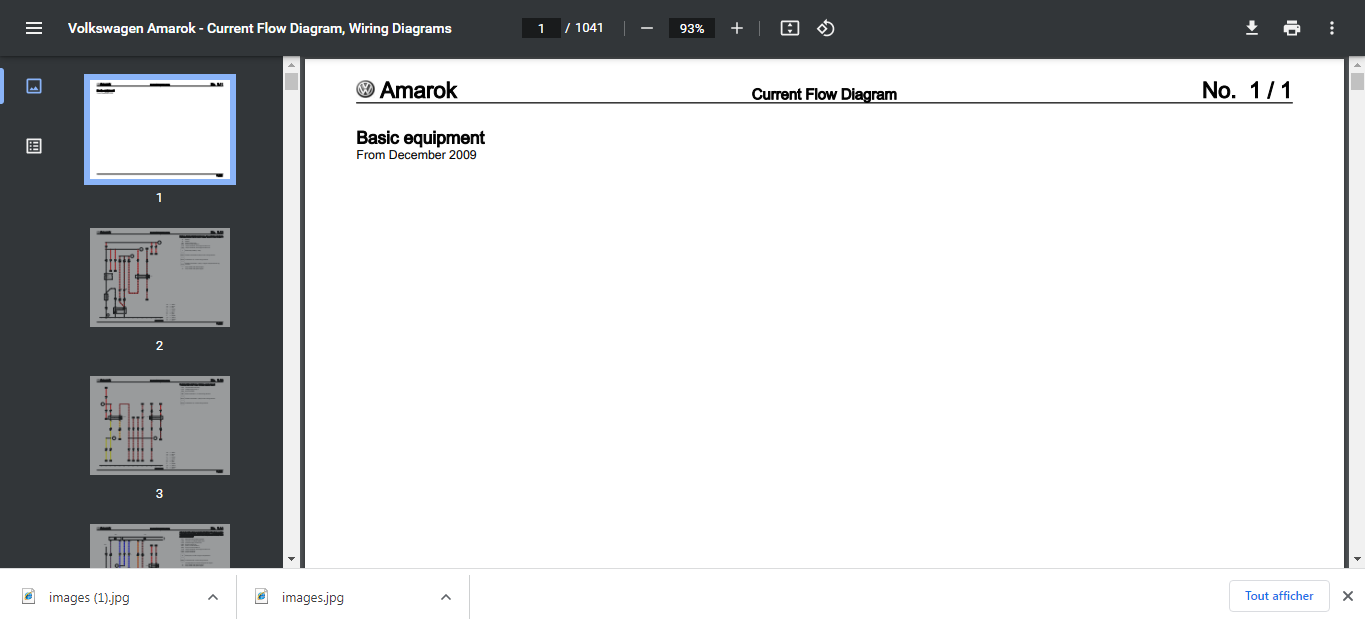The height and width of the screenshot is (625, 1365).
Task: Open the three-dot more actions menu
Action: [1332, 28]
